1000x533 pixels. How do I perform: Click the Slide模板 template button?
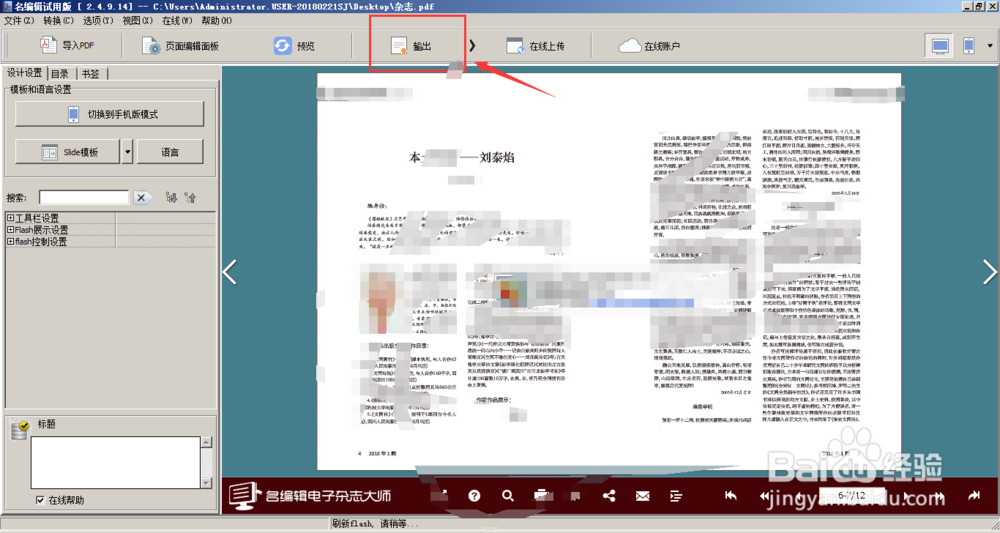[x=68, y=152]
